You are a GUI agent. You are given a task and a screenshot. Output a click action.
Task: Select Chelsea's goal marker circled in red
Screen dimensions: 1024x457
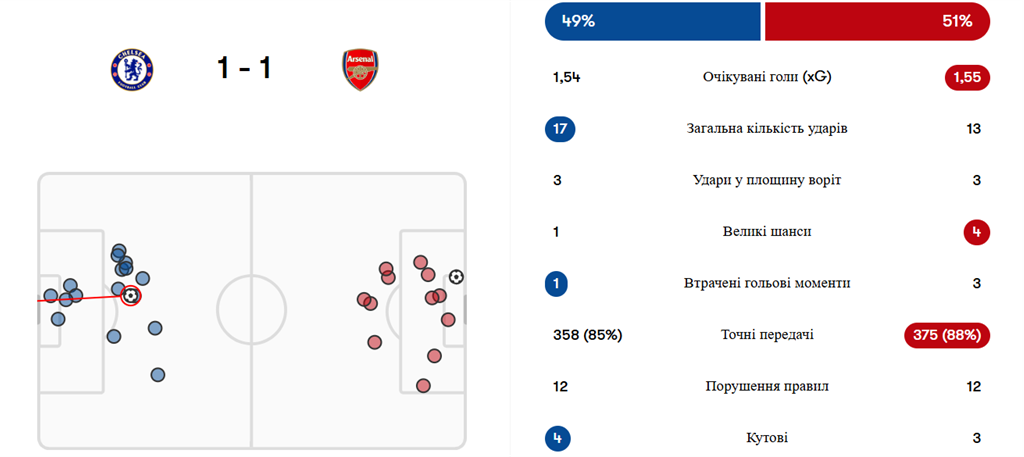coord(130,295)
